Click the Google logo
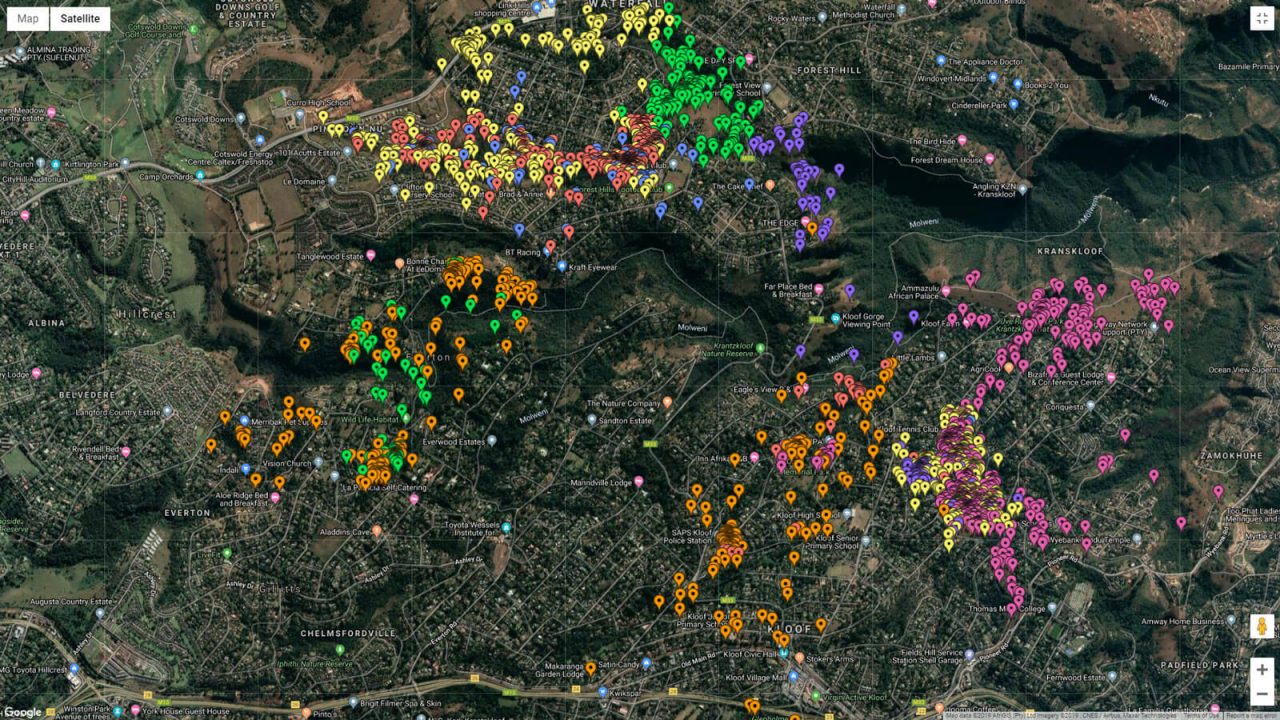This screenshot has width=1280, height=720. 22,711
